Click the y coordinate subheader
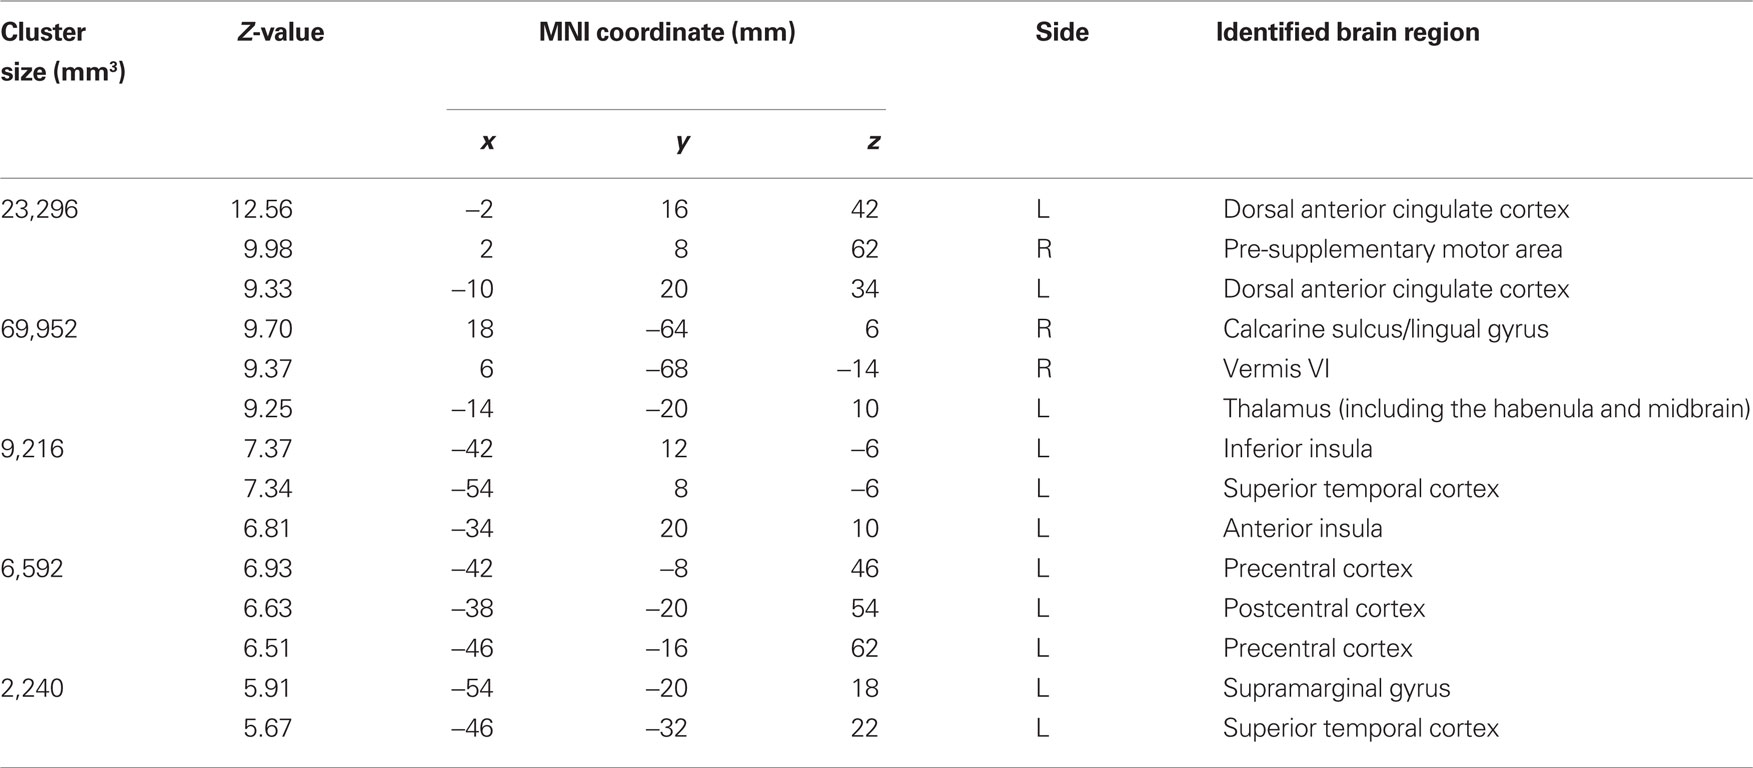This screenshot has height=768, width=1753. coord(682,143)
